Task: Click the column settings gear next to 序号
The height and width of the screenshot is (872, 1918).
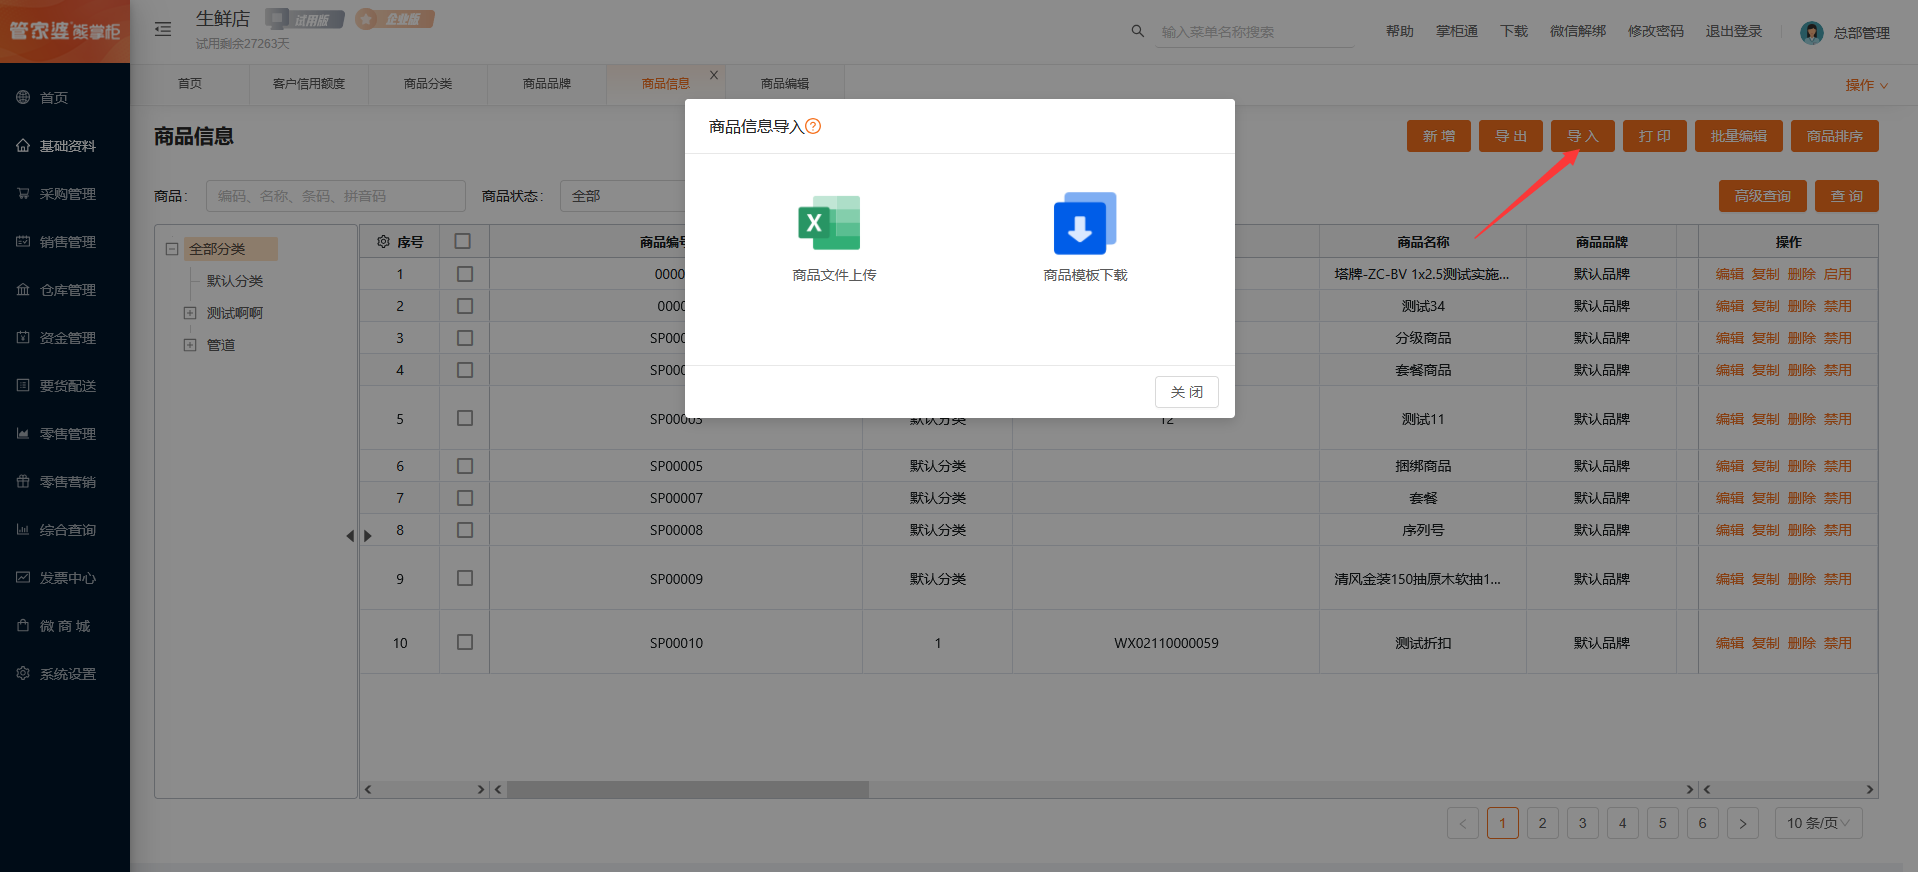Action: coord(383,241)
